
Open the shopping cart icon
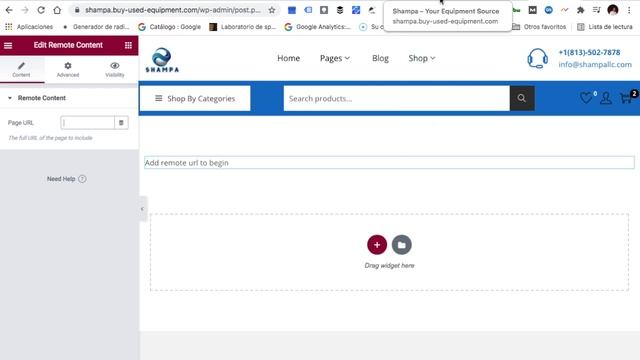point(627,98)
